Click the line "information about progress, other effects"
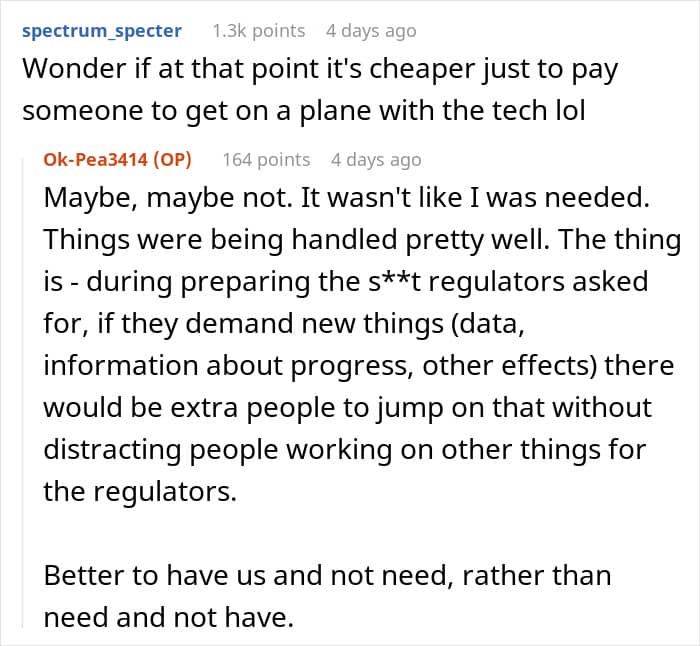The image size is (700, 646). pos(358,366)
